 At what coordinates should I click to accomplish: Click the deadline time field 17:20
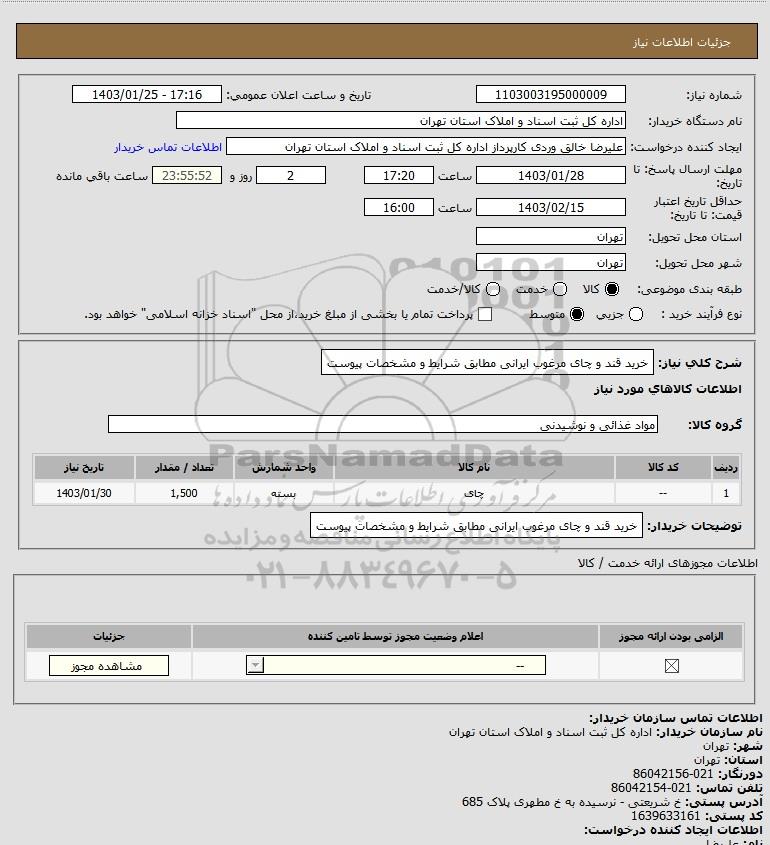(399, 175)
